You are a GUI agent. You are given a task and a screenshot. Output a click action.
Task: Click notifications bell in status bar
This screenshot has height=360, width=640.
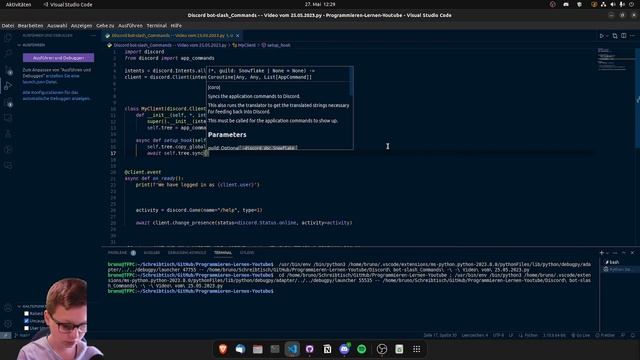coord(633,336)
